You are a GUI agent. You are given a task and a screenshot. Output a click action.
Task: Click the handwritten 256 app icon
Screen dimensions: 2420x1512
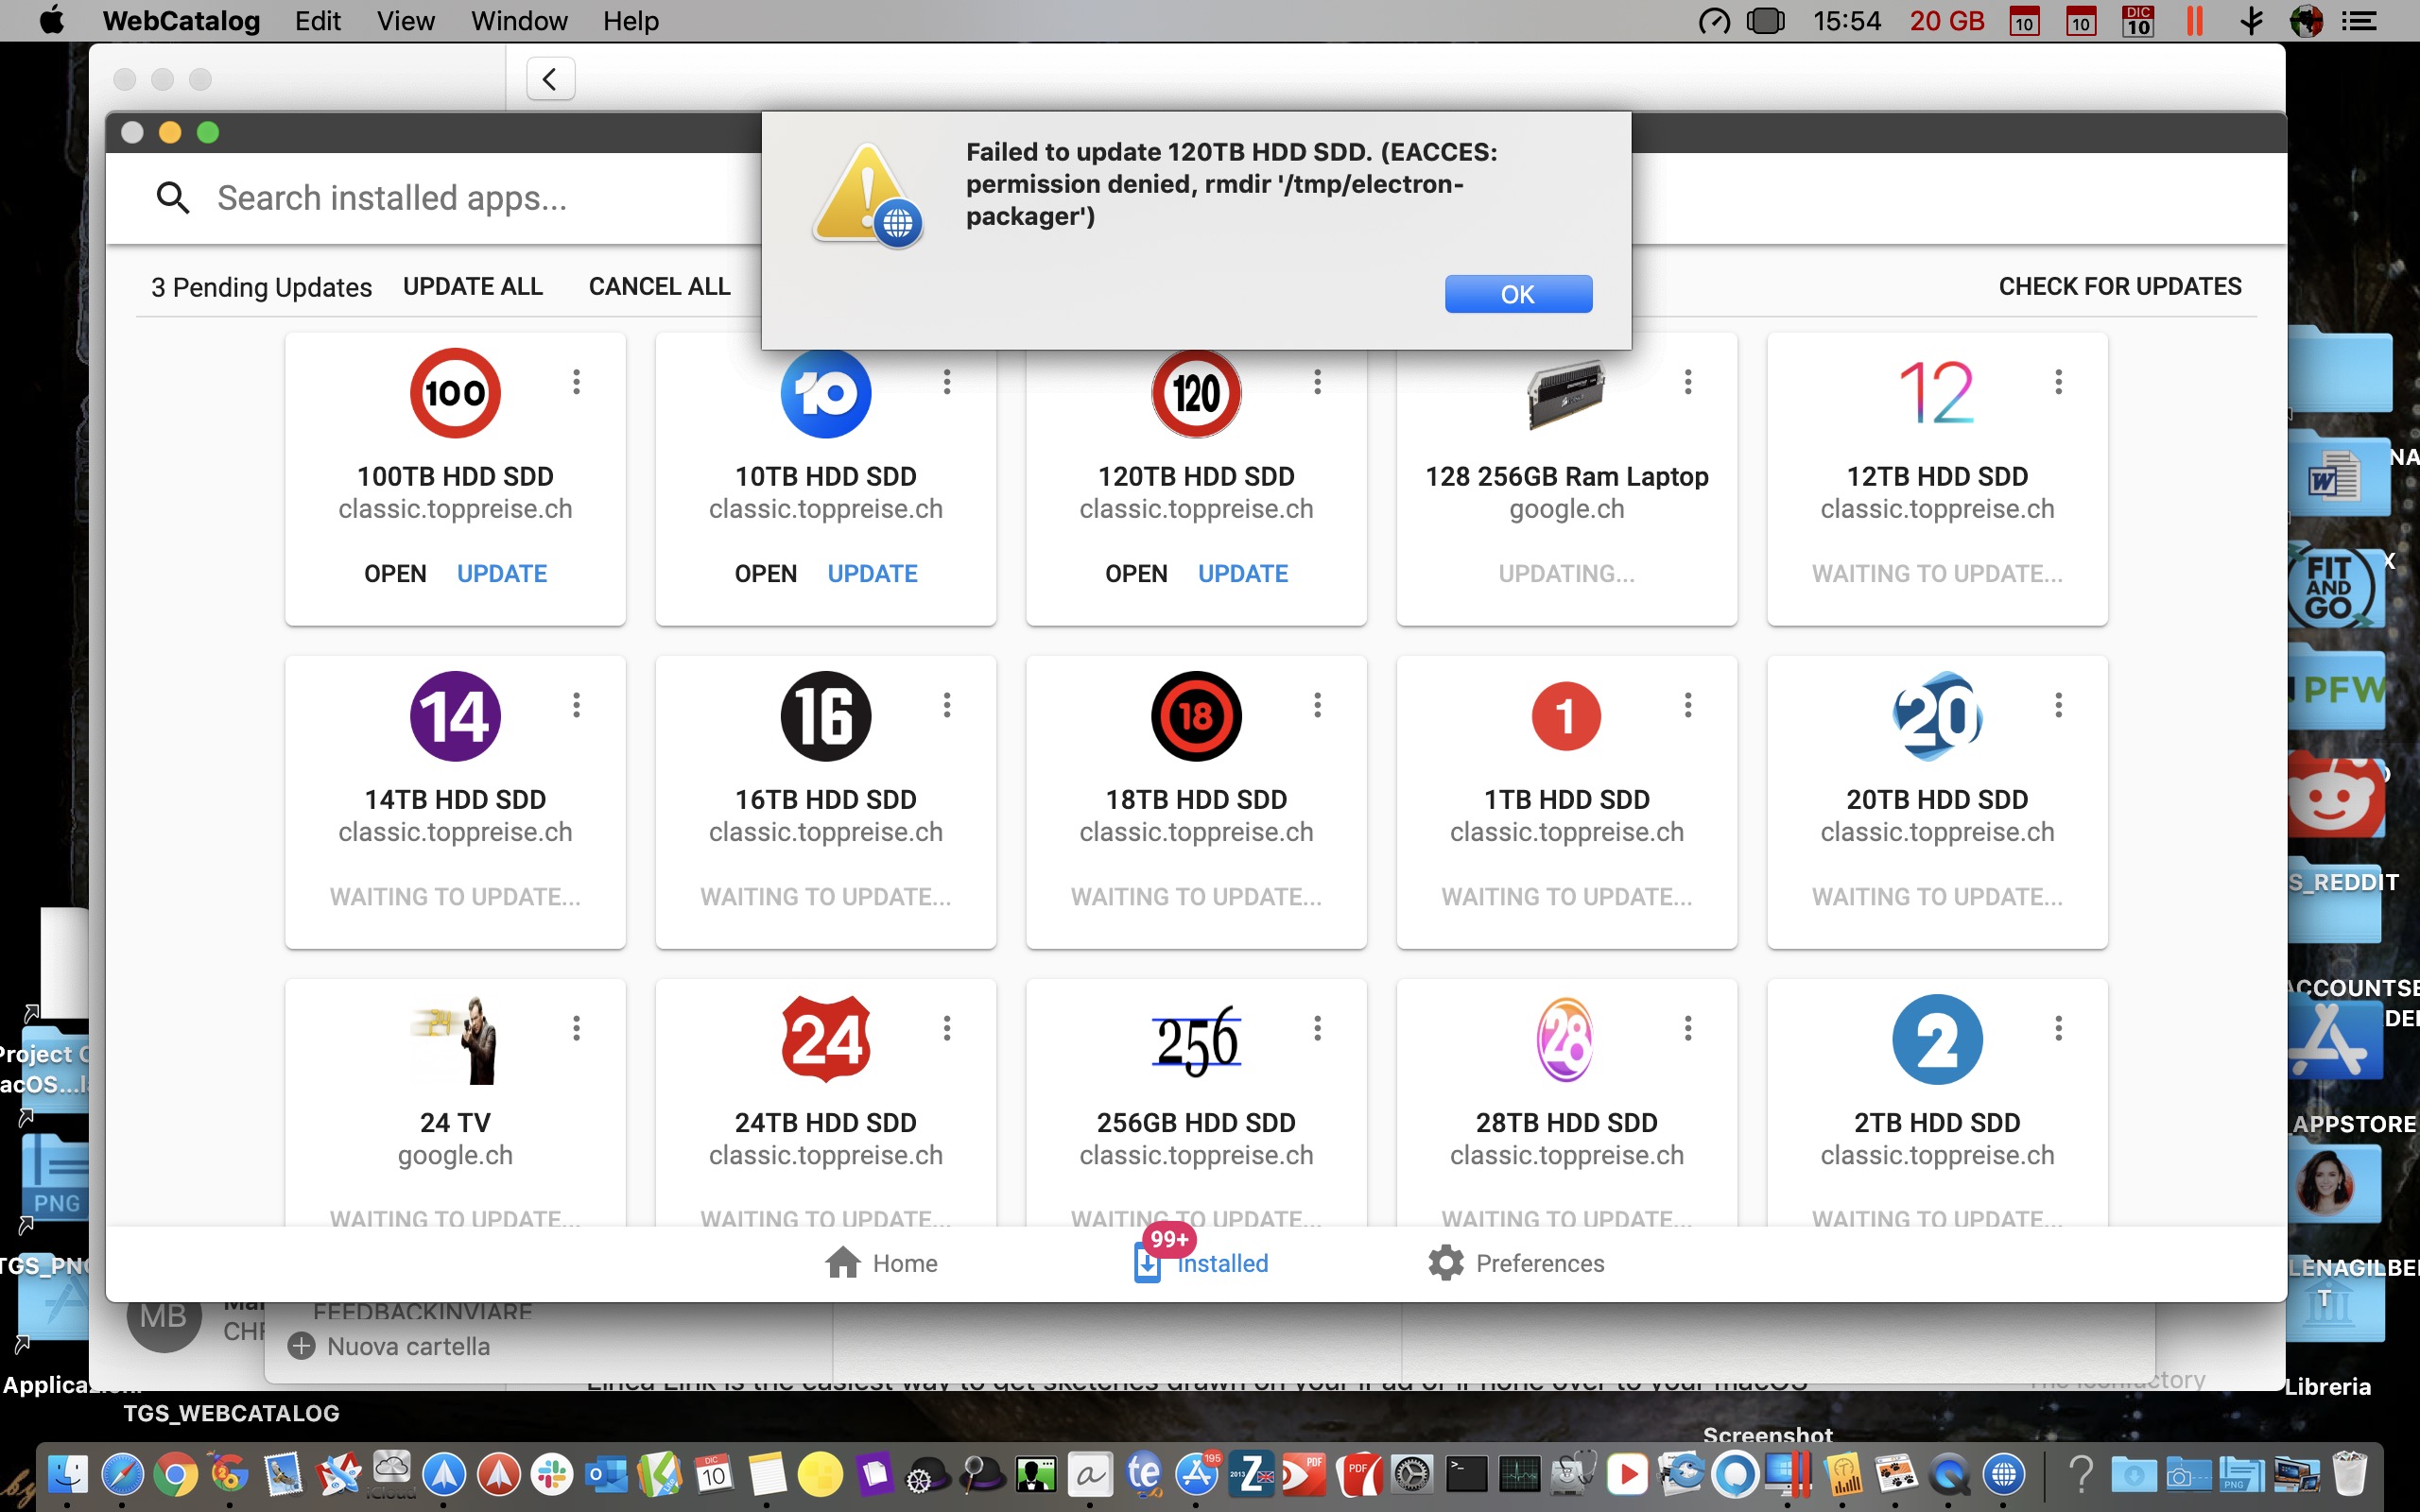coord(1196,1041)
